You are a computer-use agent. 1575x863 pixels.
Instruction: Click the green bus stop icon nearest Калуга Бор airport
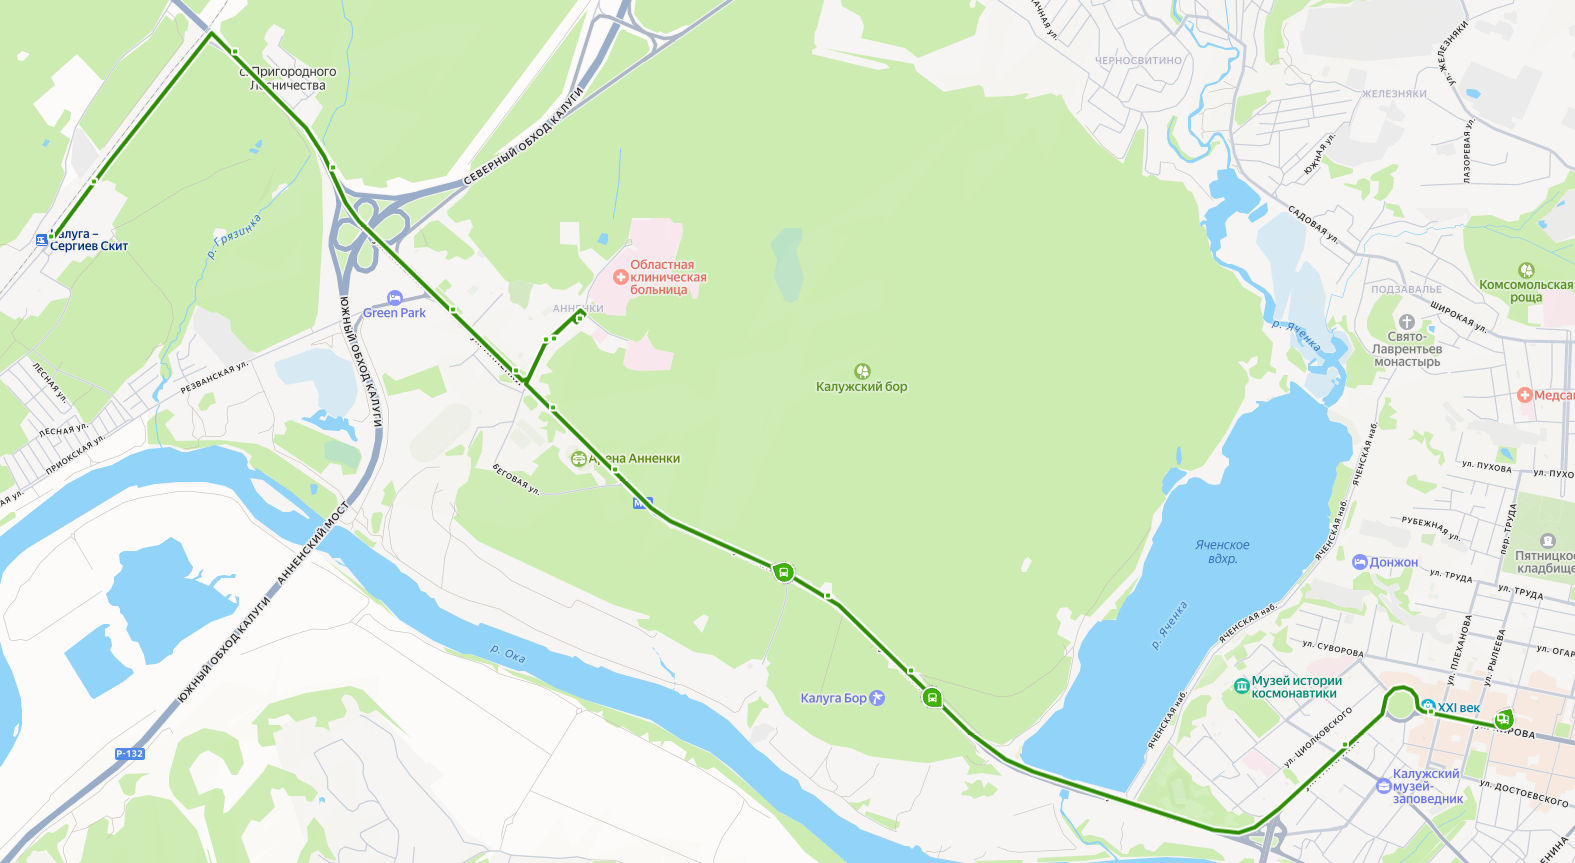pos(932,698)
